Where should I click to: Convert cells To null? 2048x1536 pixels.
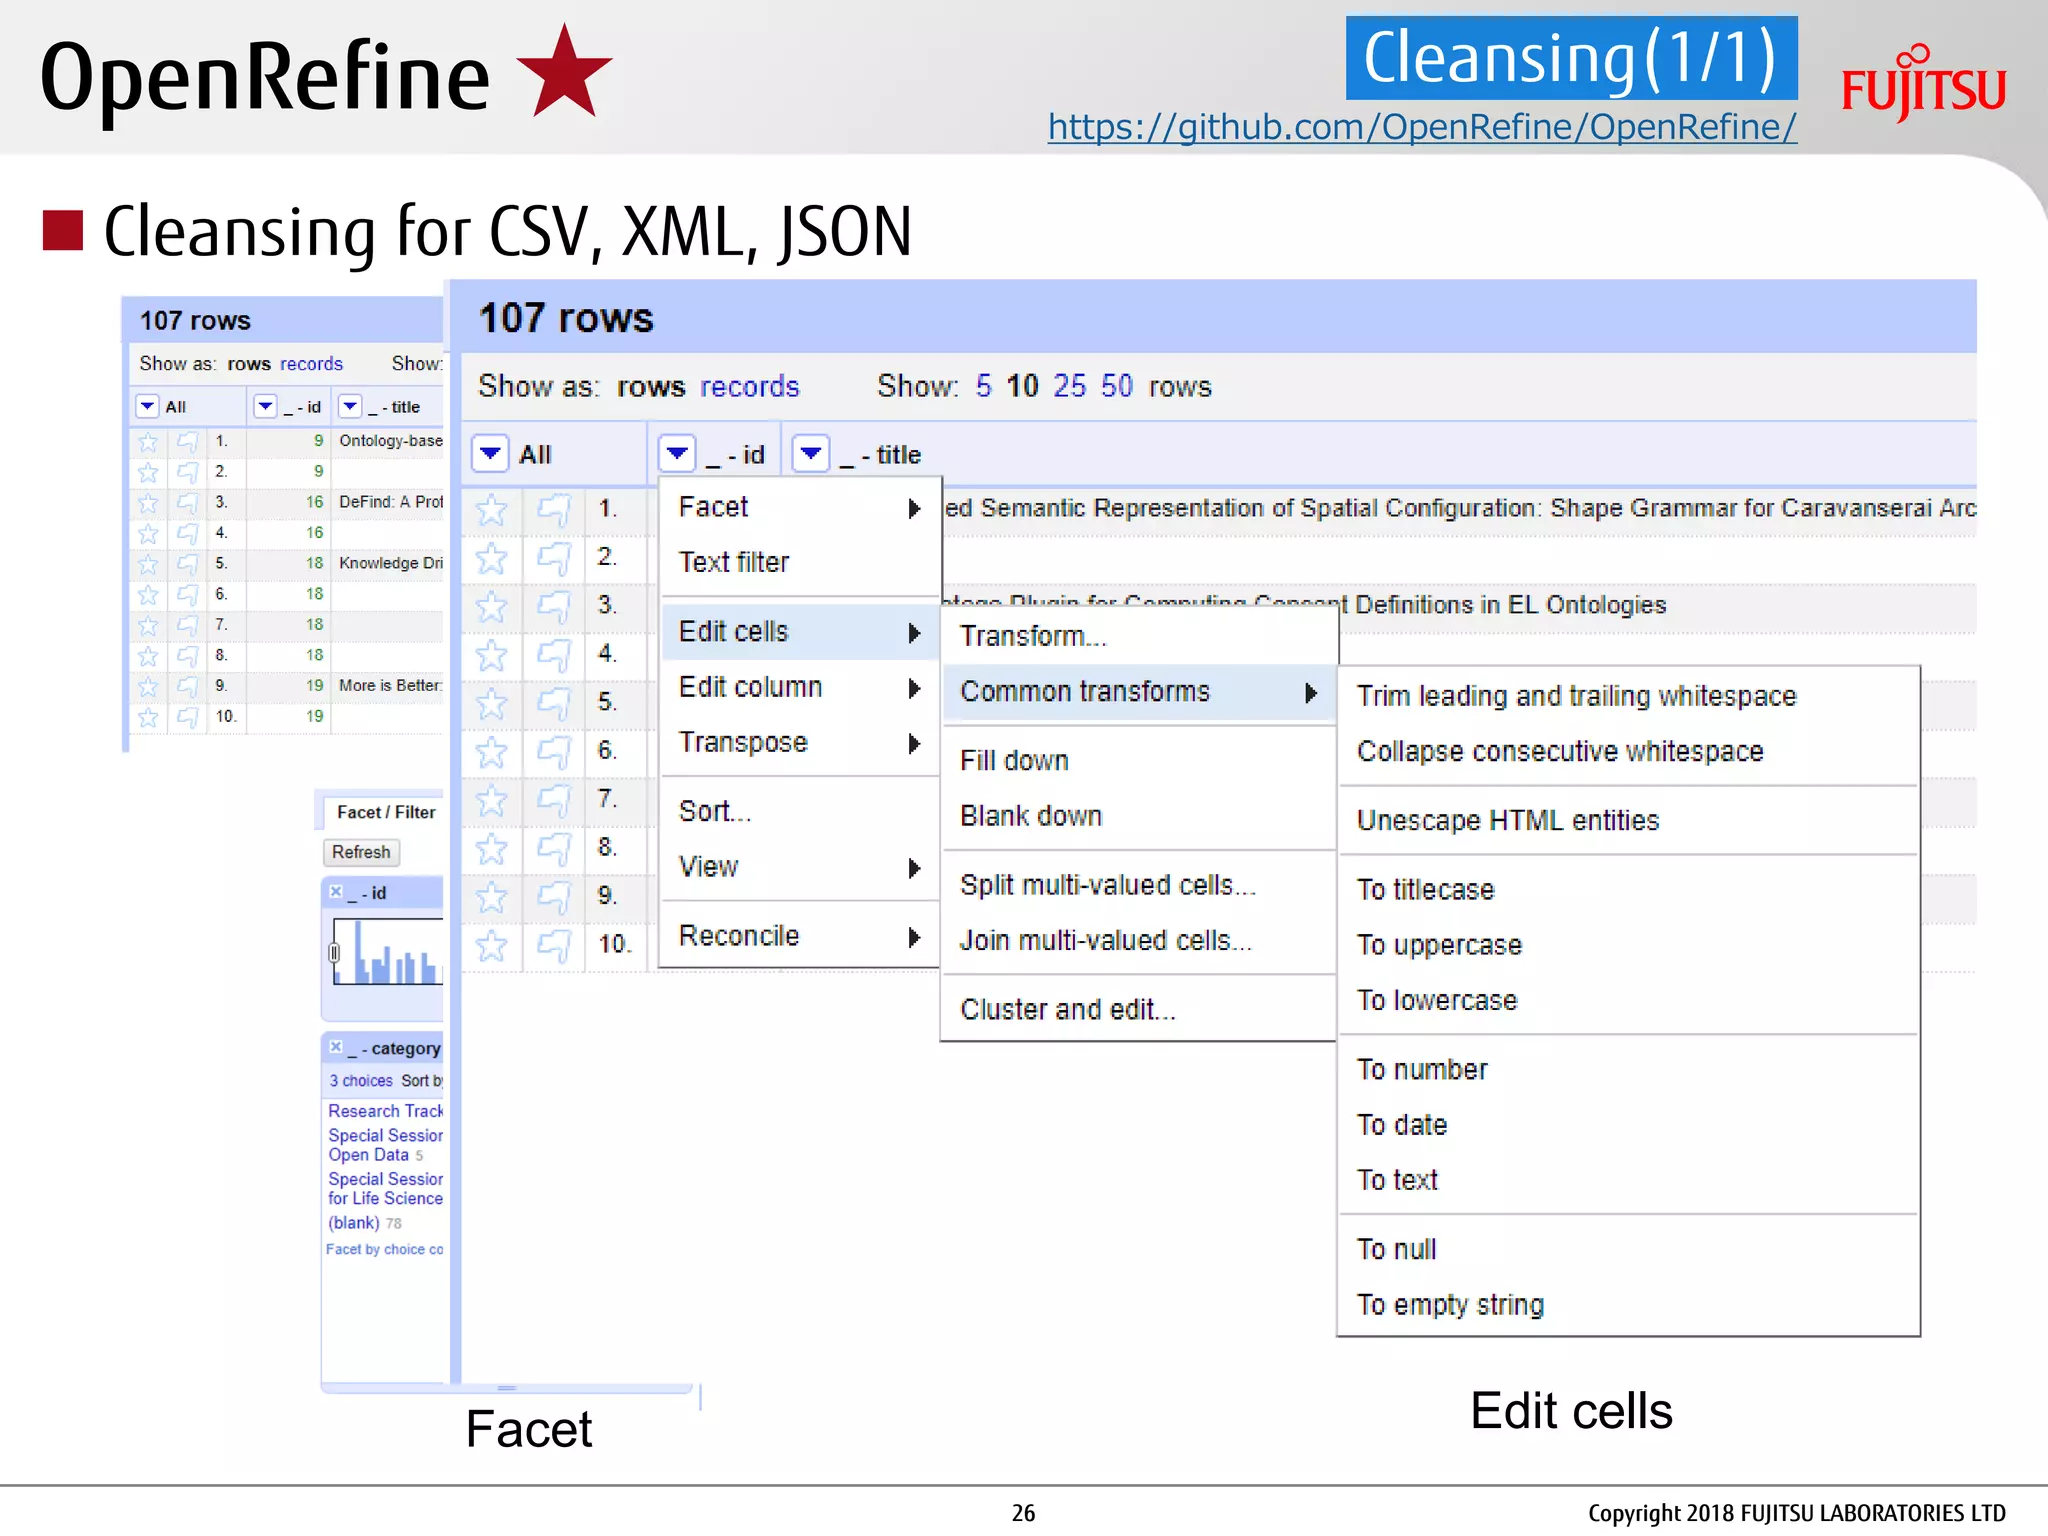[1628, 1250]
